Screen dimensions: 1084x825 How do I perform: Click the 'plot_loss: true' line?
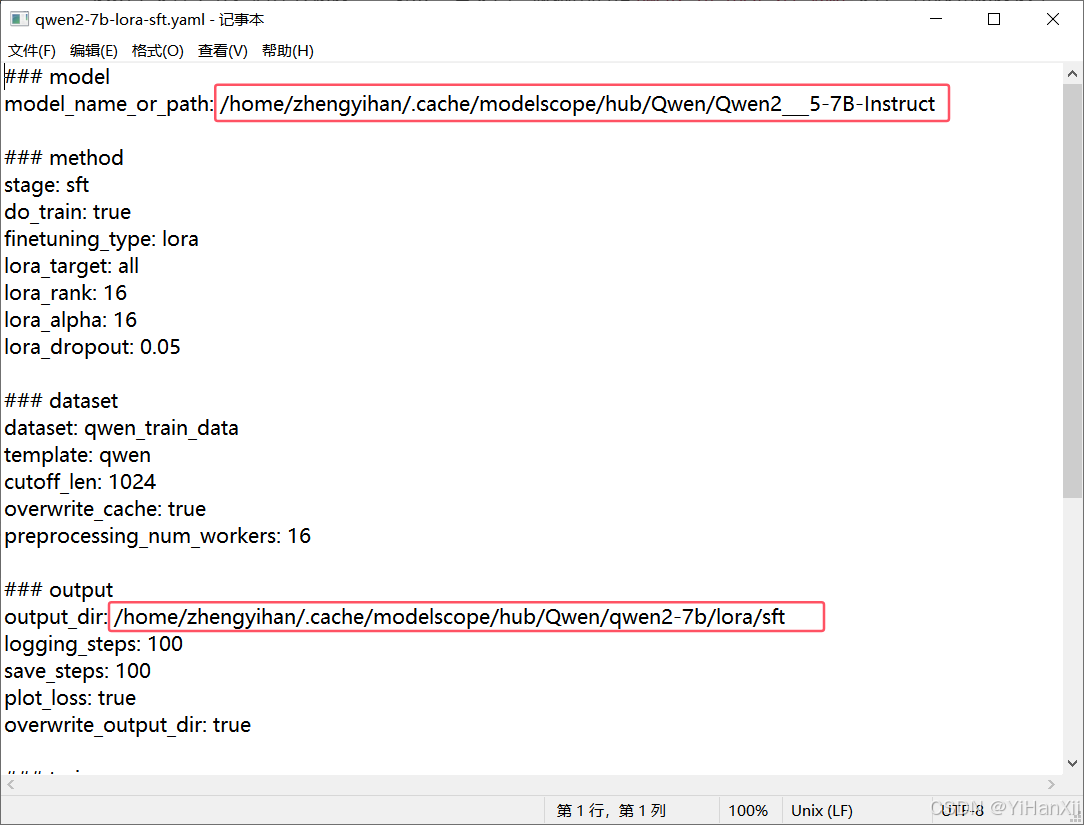(x=69, y=698)
